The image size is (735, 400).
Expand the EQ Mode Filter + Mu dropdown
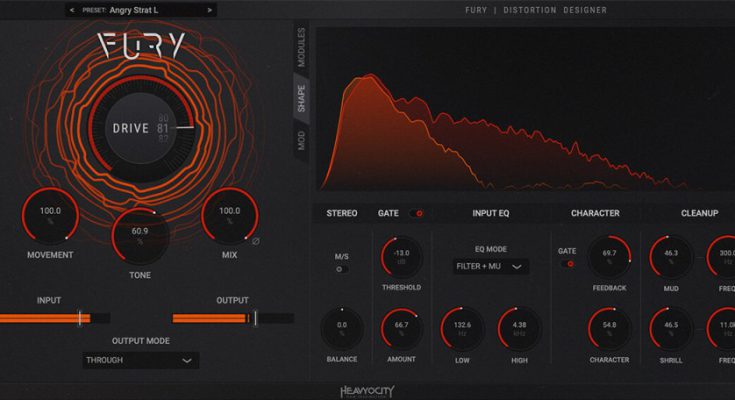coord(489,267)
